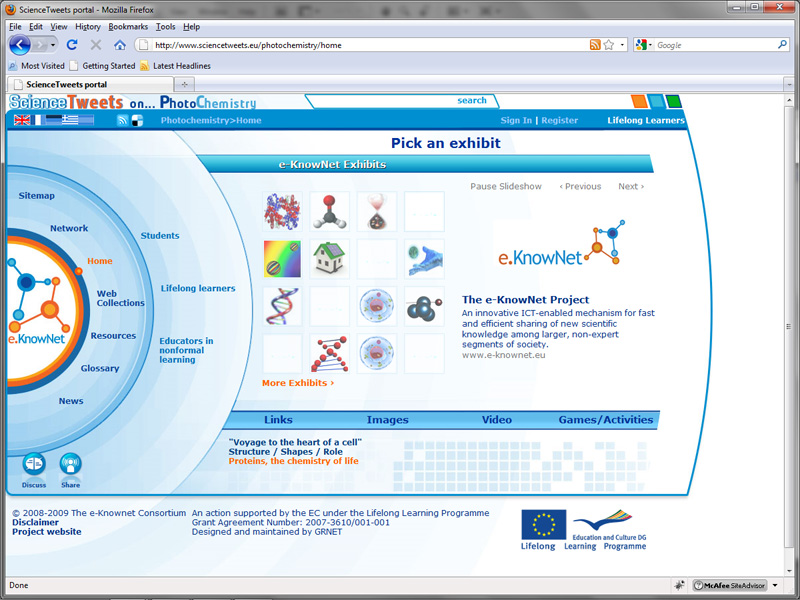The image size is (800, 600).
Task: Open the Disclaimer link
Action: (x=35, y=522)
